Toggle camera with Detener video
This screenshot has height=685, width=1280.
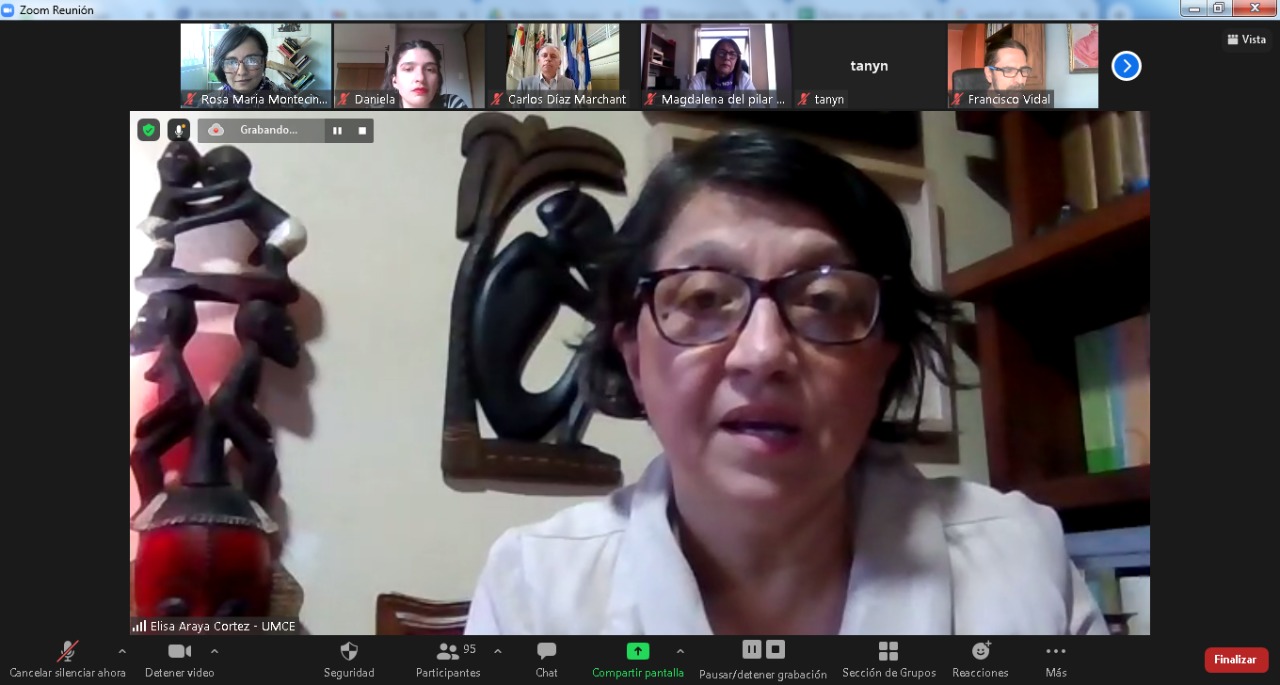[x=179, y=659]
